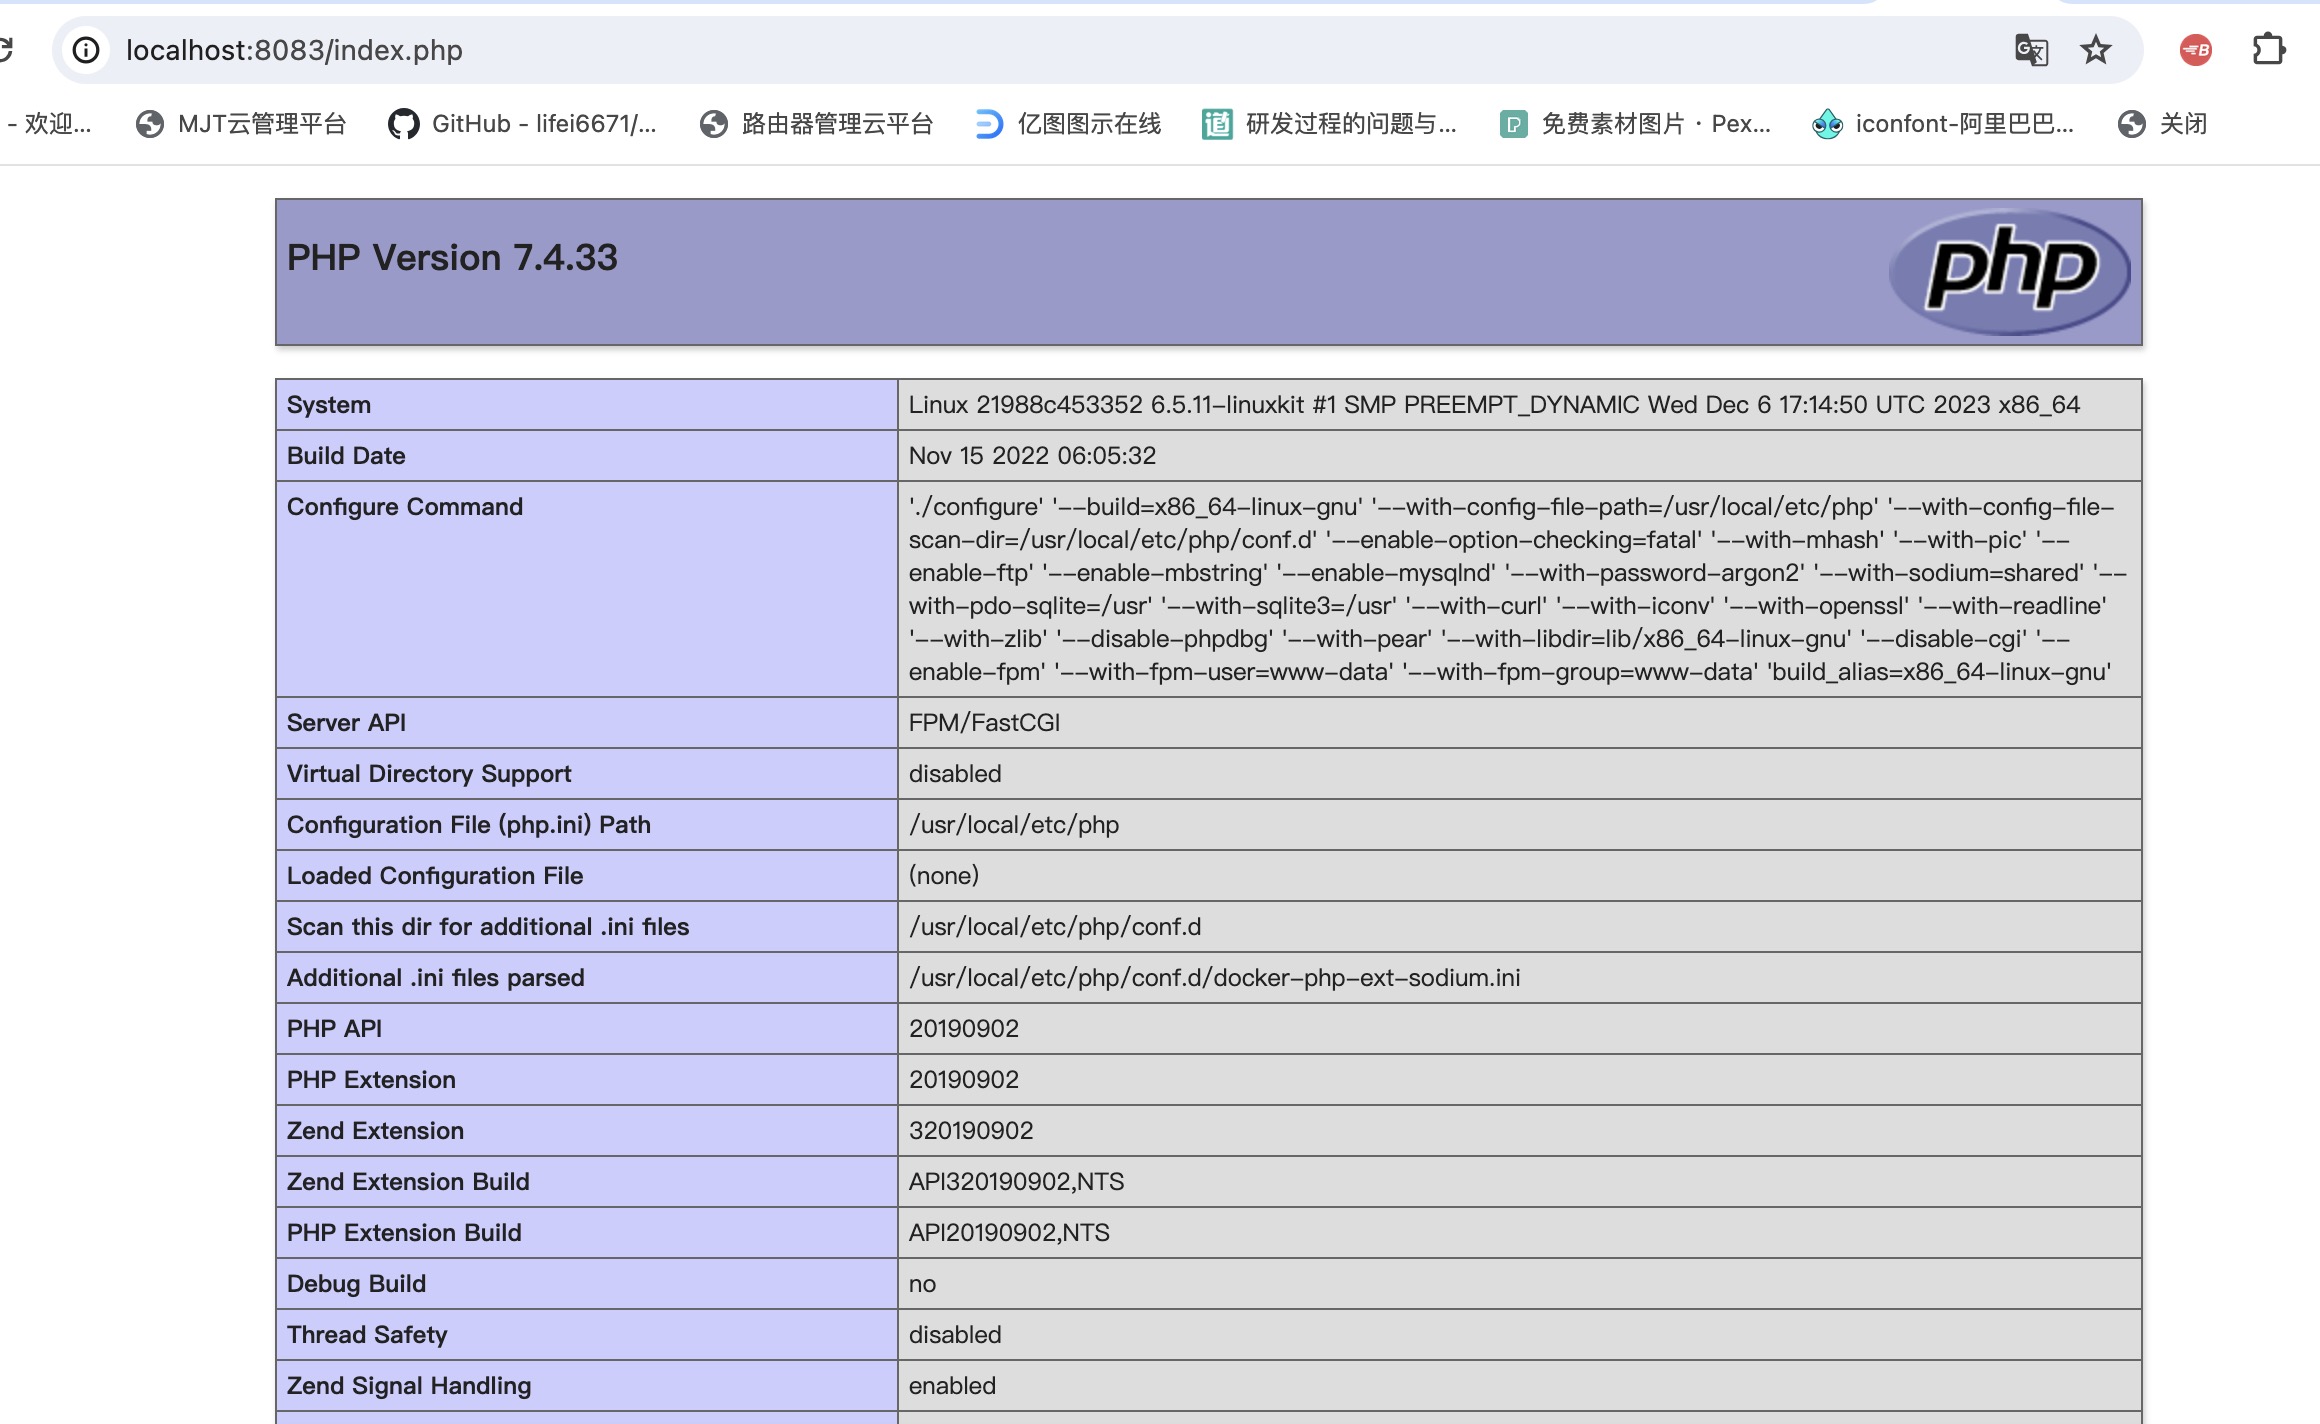
Task: Open the GitHub - lifei6671 bookmark
Action: click(522, 124)
